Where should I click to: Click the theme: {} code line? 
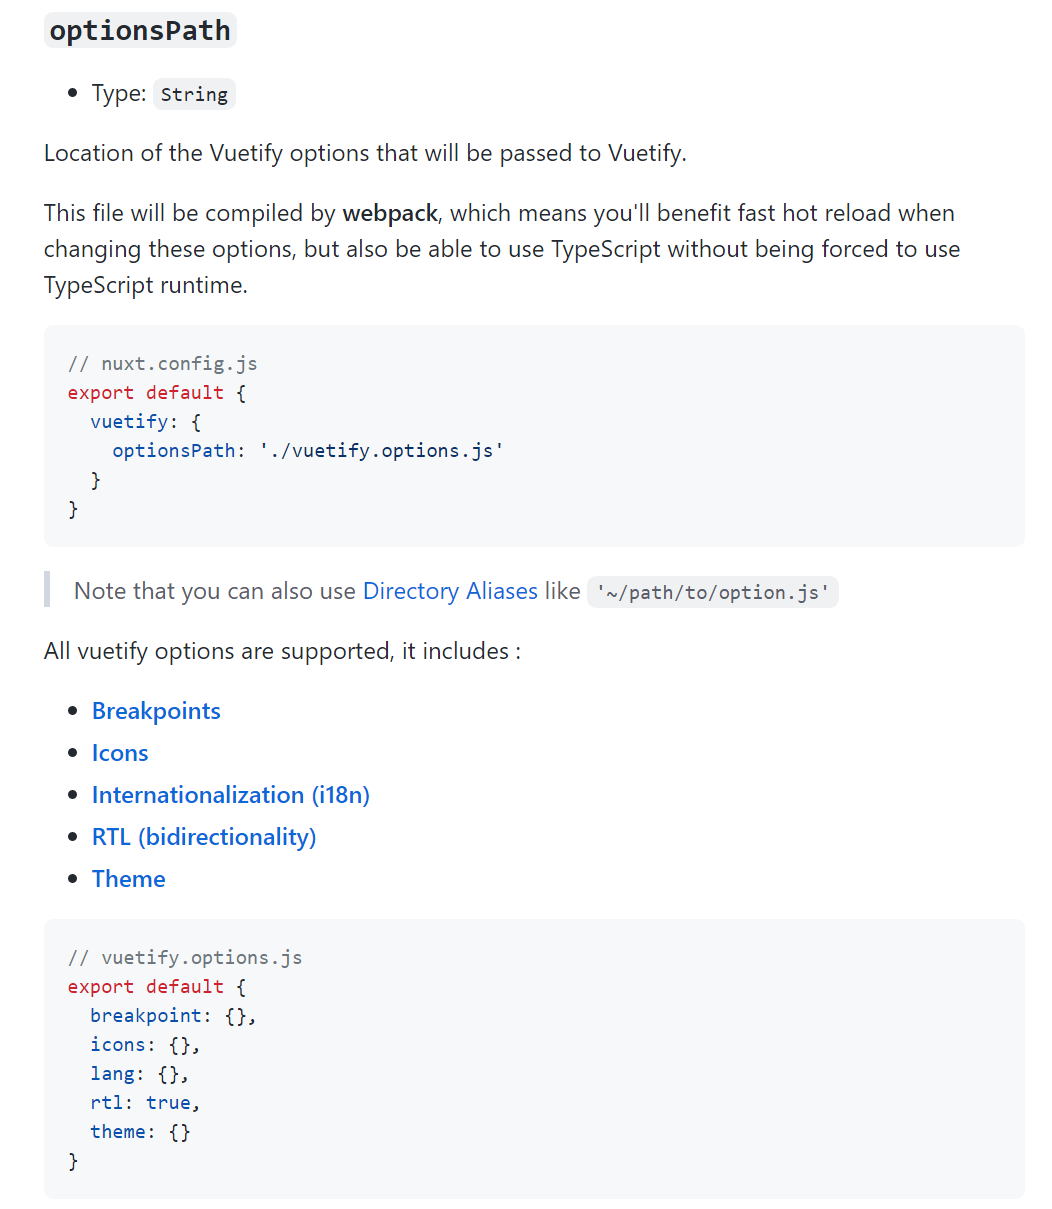click(x=141, y=1131)
